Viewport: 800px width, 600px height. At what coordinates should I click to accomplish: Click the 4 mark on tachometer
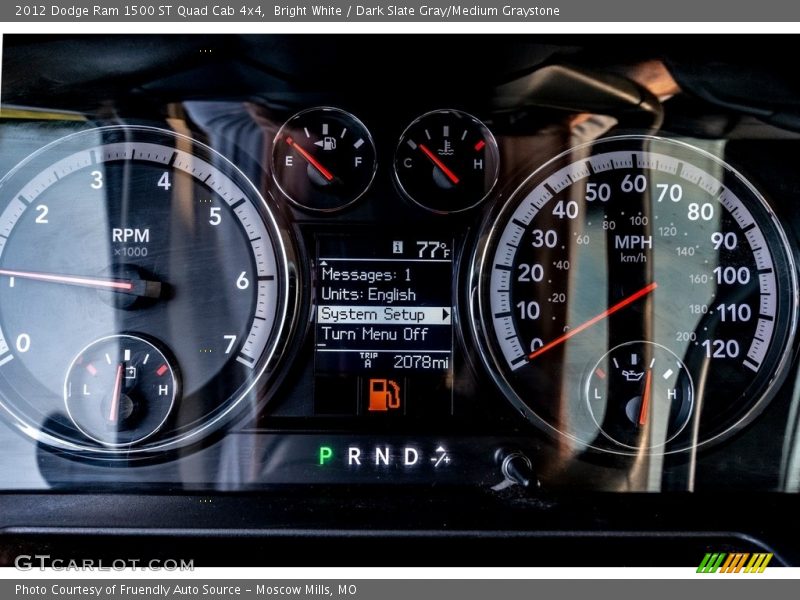[x=164, y=181]
